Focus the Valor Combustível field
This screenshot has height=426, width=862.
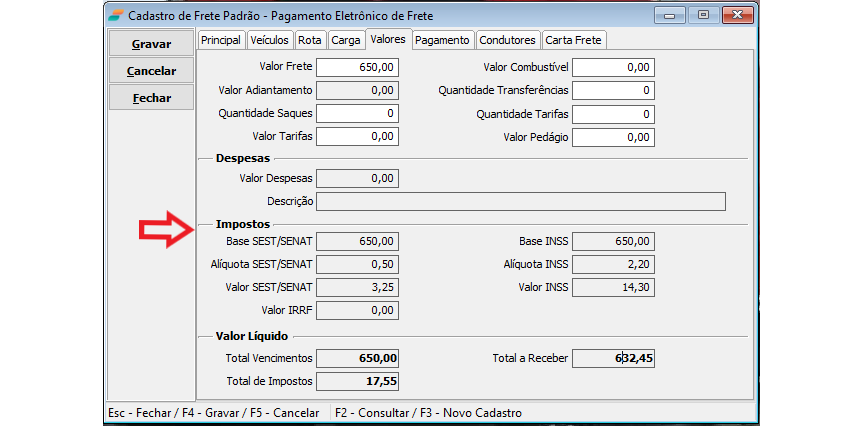tap(613, 67)
